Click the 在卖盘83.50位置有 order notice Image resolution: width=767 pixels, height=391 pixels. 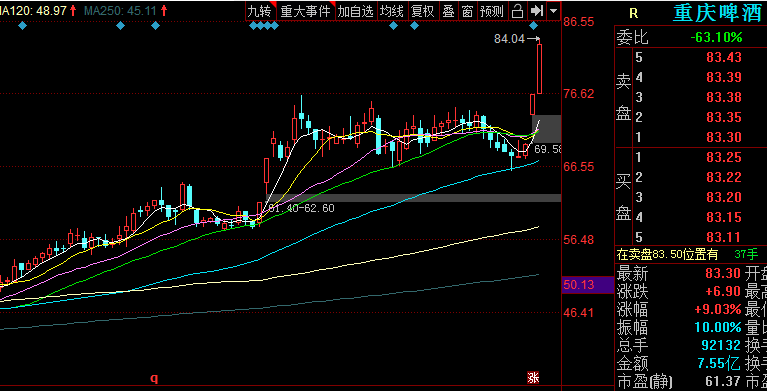click(667, 254)
